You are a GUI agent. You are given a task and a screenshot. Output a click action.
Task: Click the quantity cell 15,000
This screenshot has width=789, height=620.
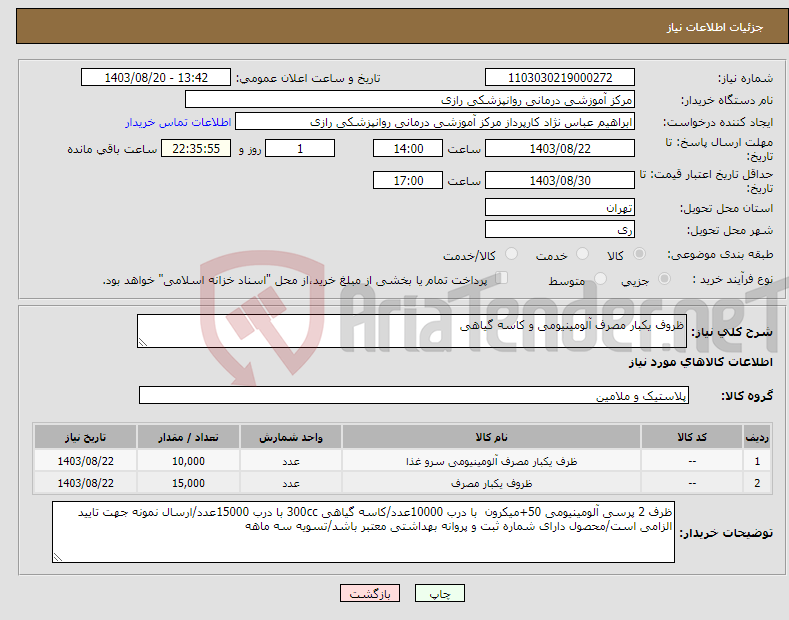pos(188,483)
